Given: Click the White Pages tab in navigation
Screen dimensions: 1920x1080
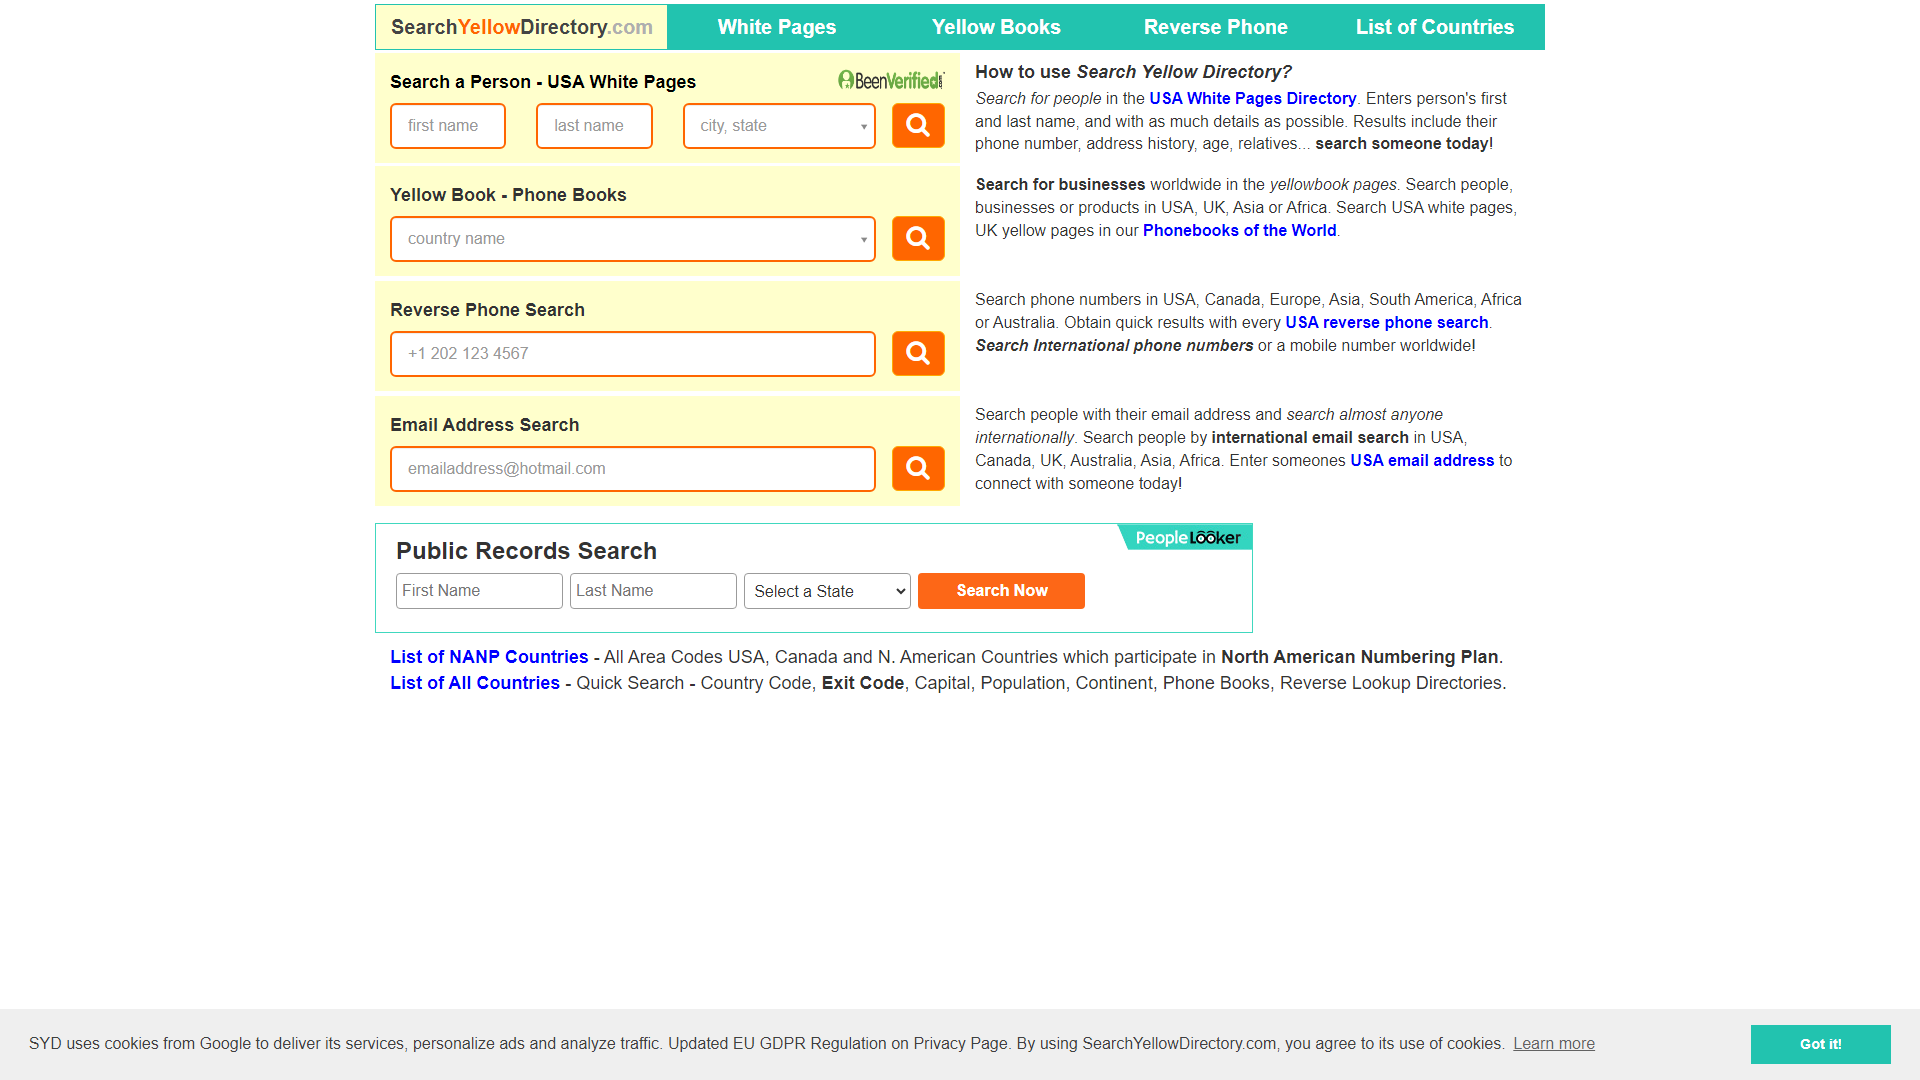Looking at the screenshot, I should [777, 26].
